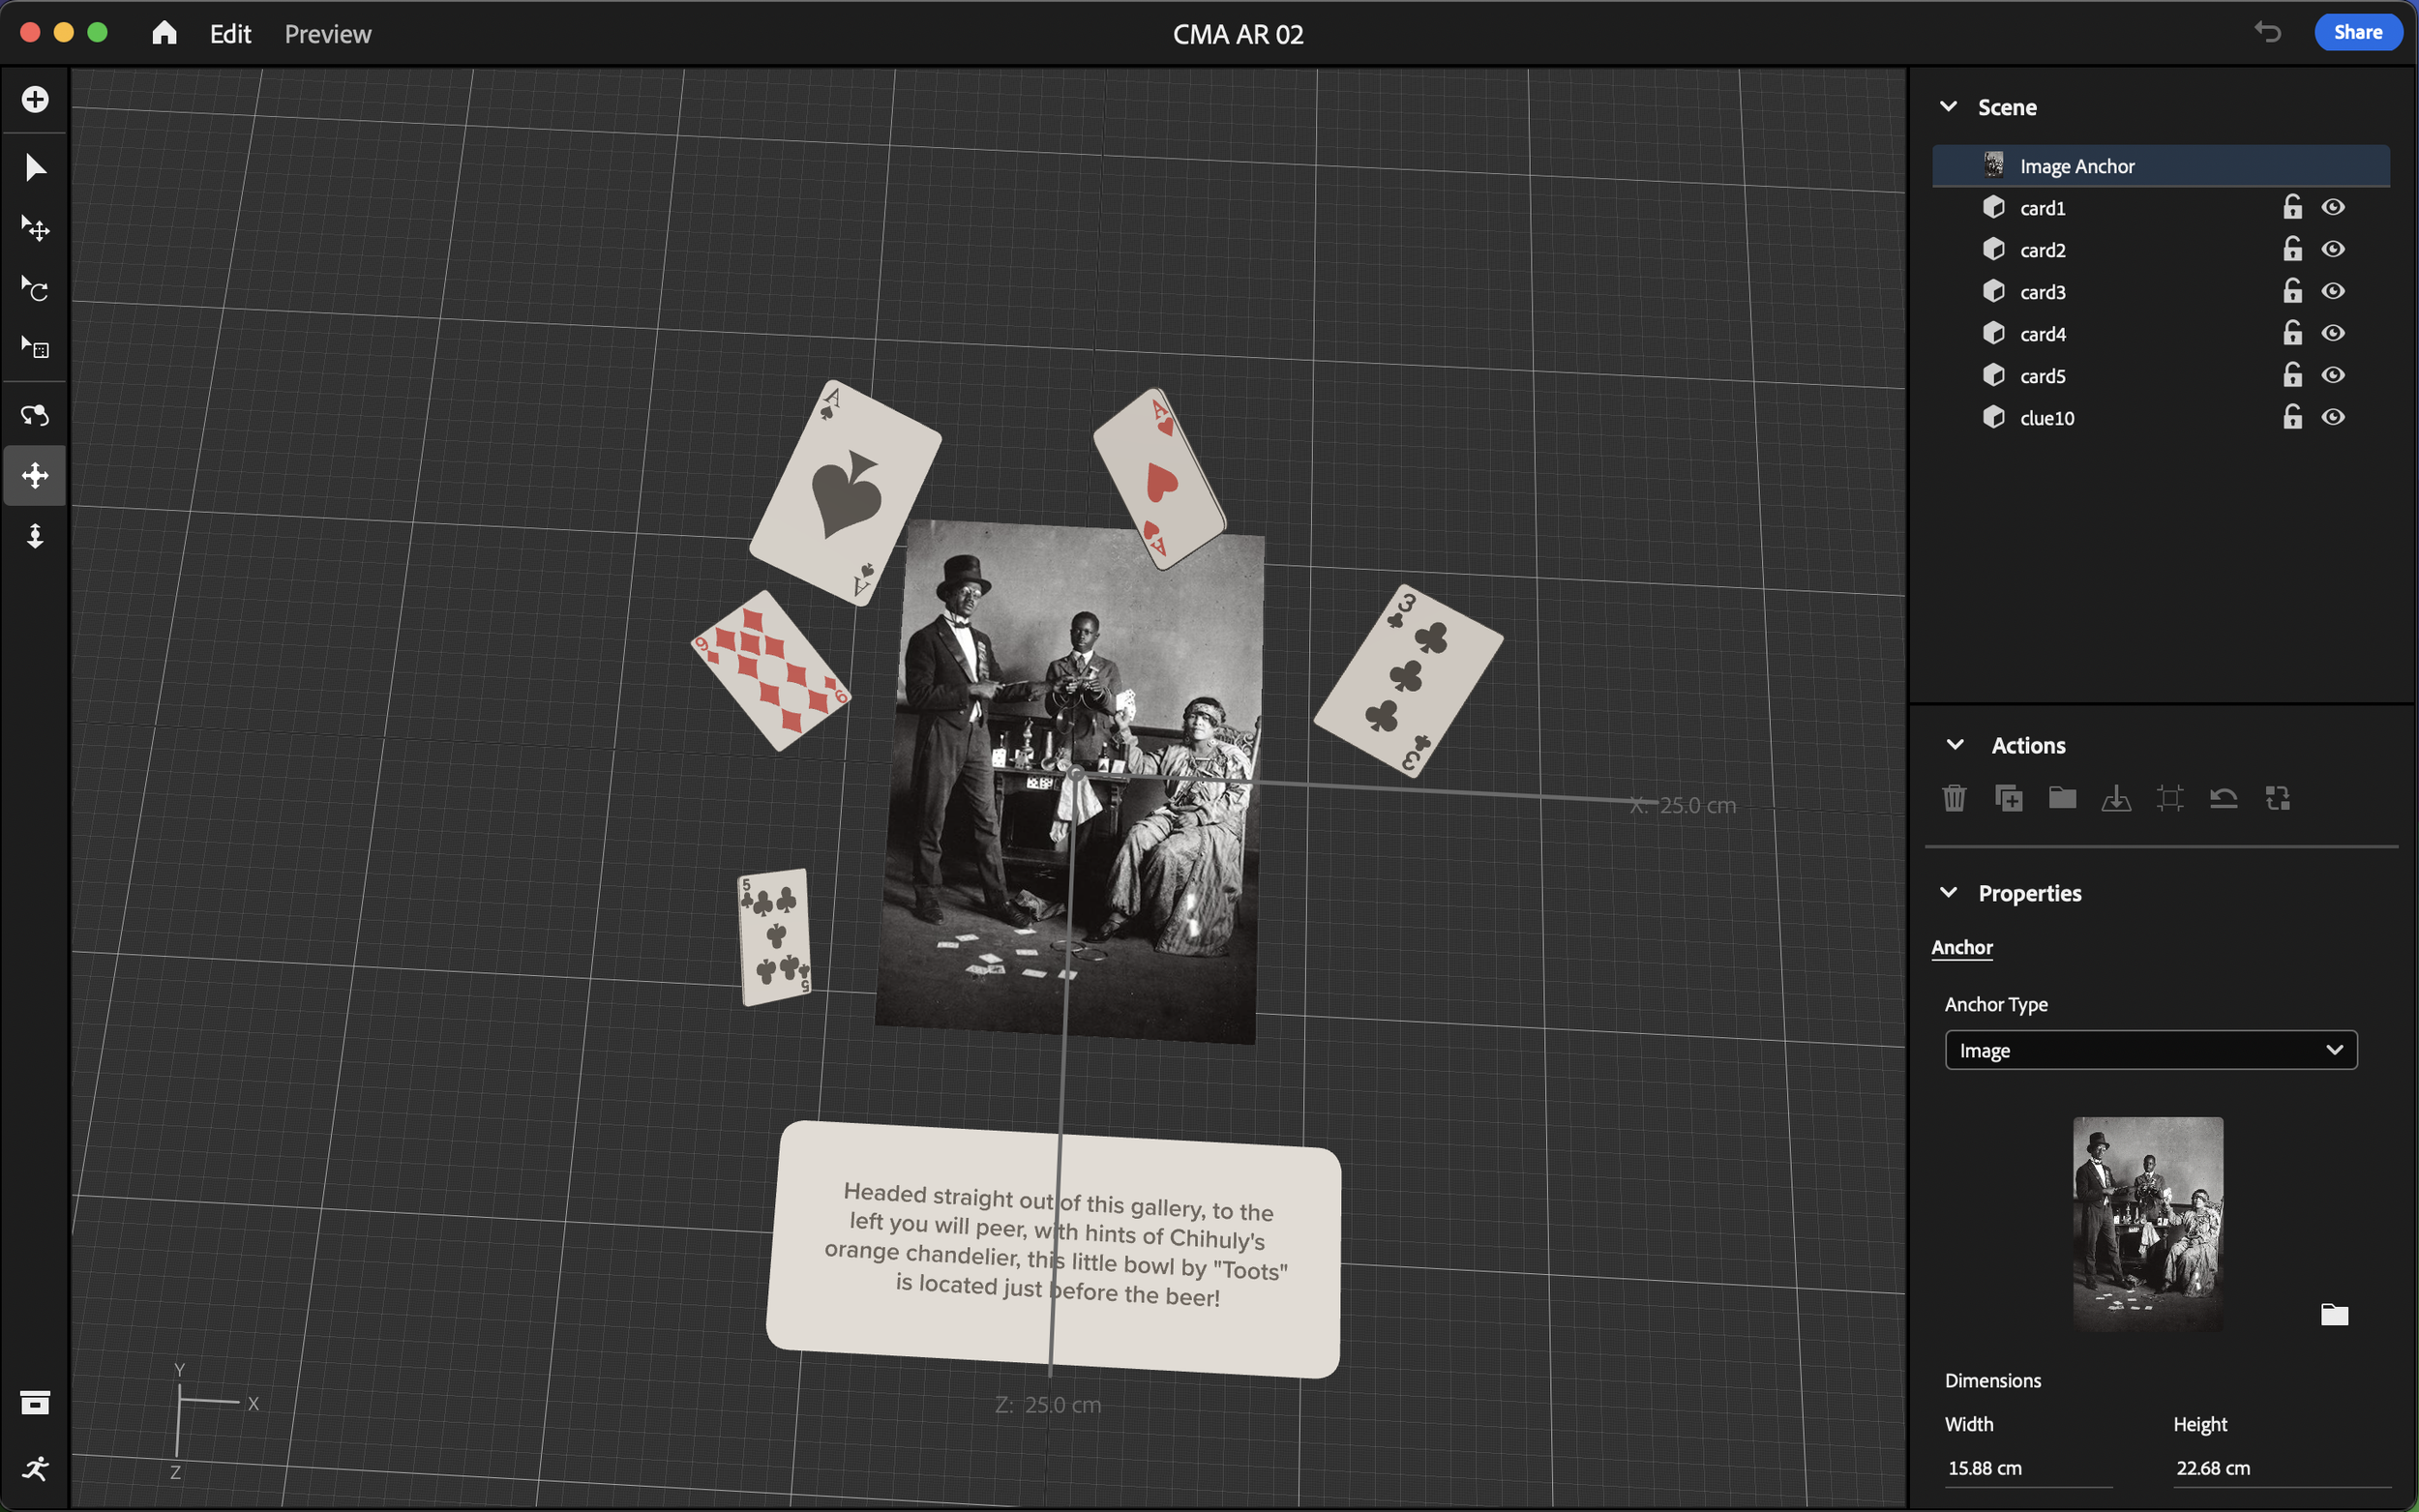Open the Add content plus tool

click(35, 99)
